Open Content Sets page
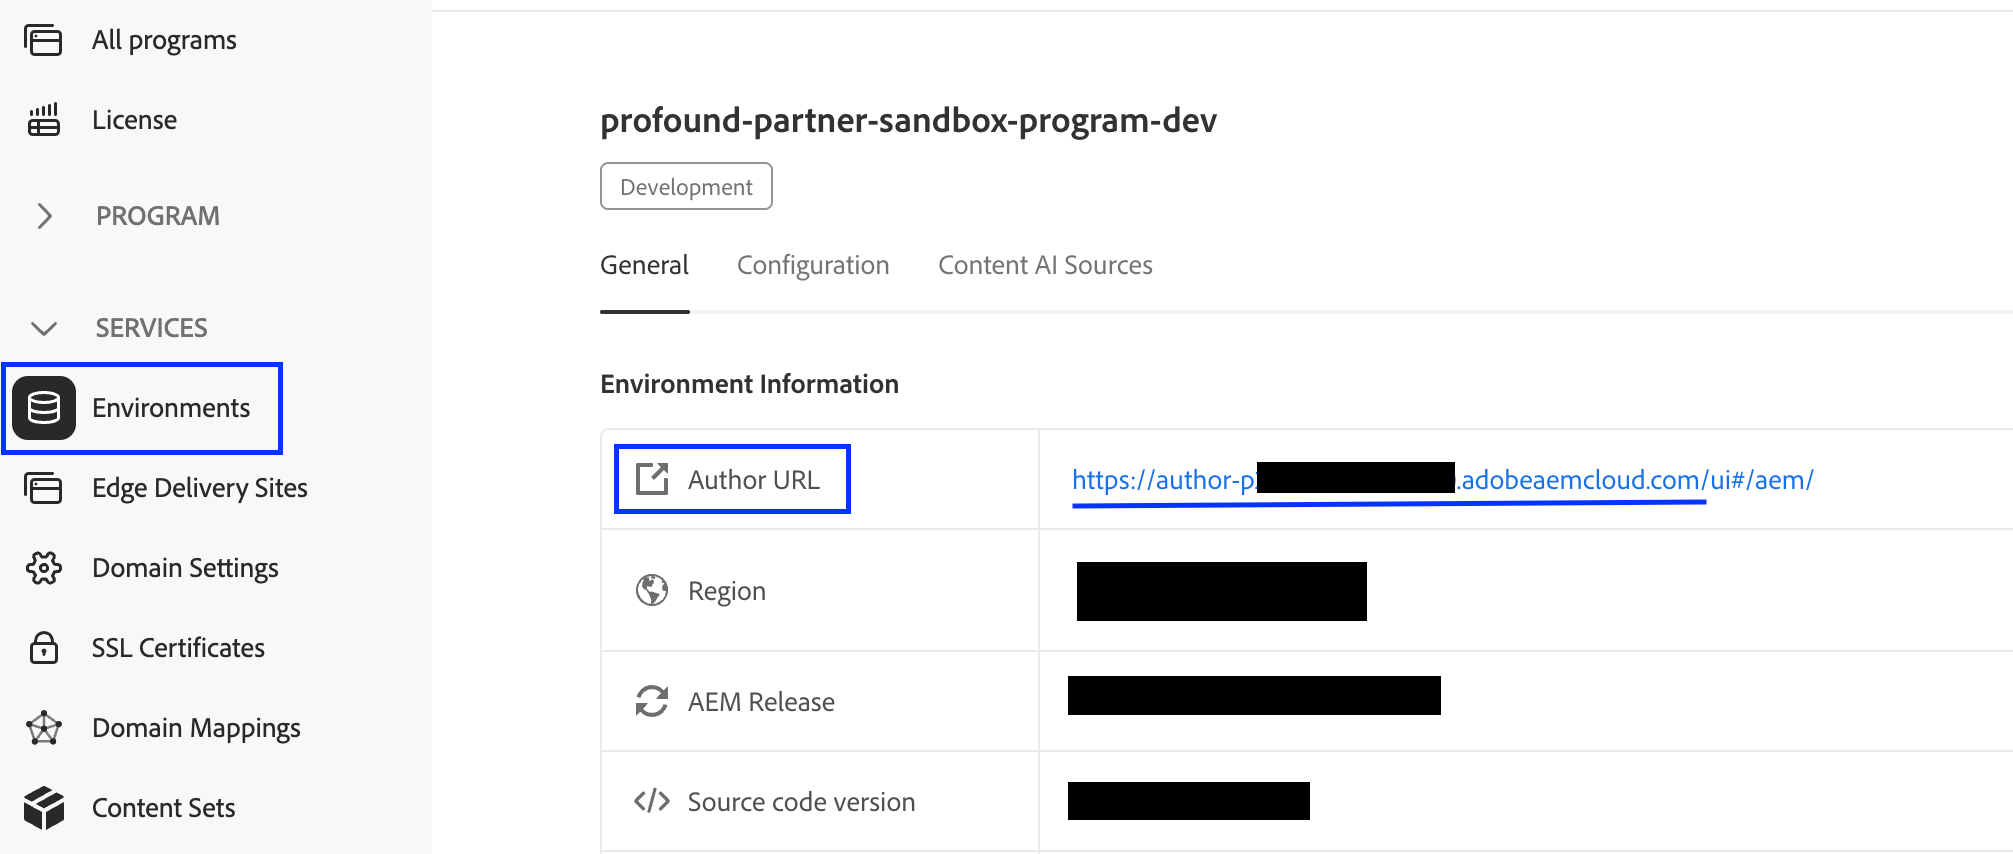 (x=163, y=808)
